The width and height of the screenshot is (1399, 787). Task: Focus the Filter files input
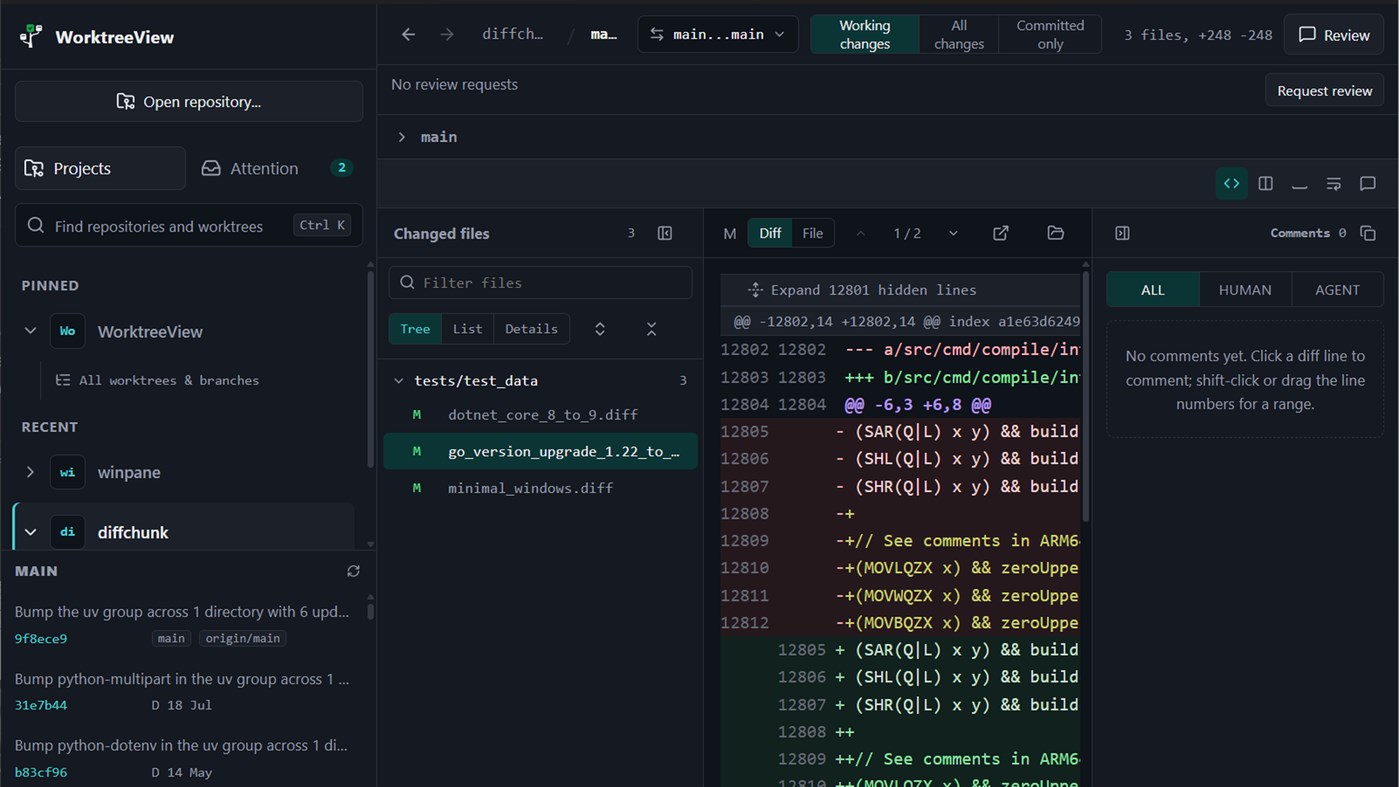(x=540, y=283)
